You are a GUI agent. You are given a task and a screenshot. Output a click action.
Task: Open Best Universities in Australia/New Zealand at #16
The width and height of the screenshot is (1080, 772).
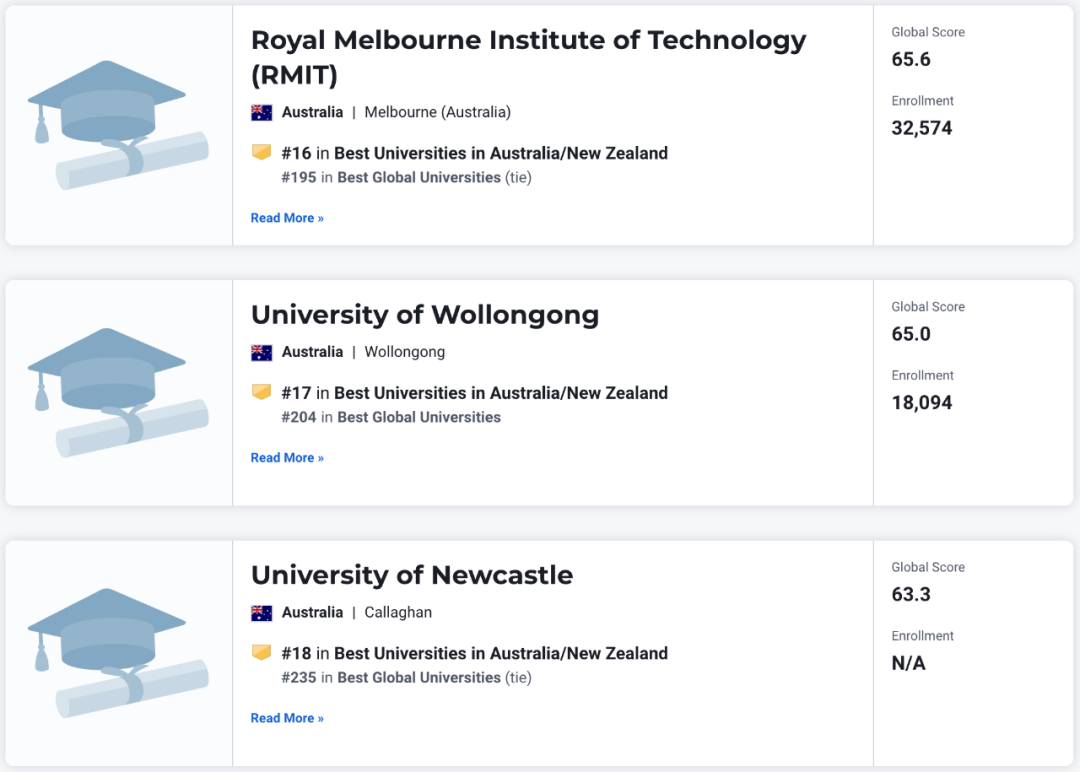501,153
